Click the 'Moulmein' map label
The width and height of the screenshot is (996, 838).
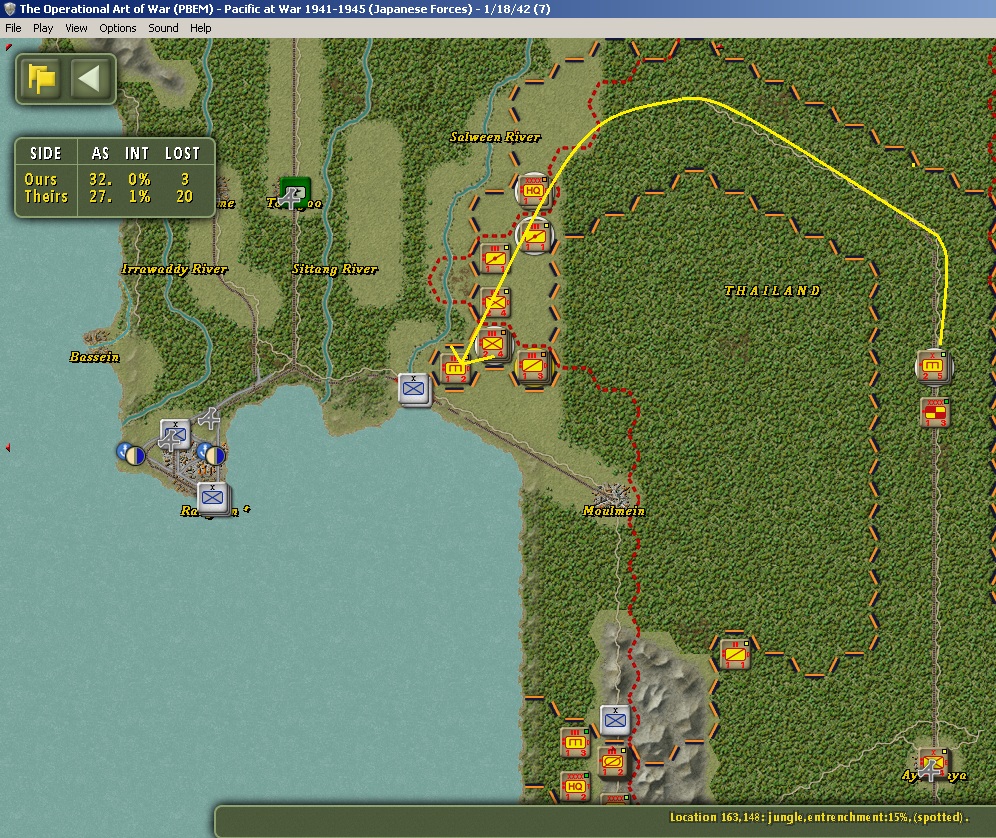coord(614,511)
